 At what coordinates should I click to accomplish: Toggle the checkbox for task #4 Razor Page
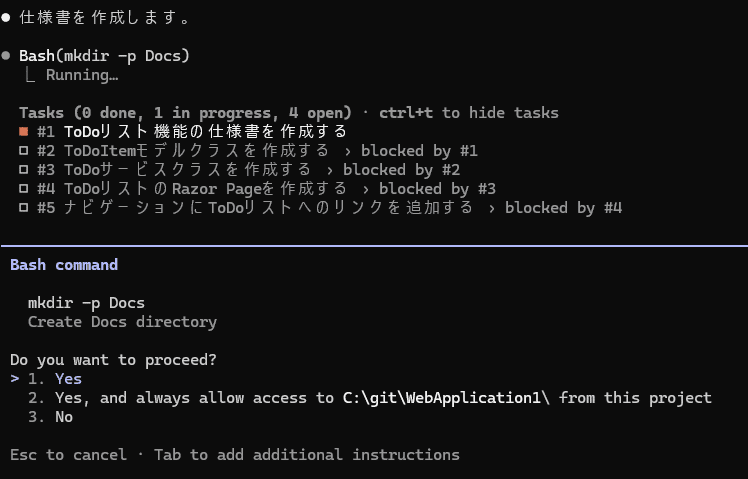(23, 189)
